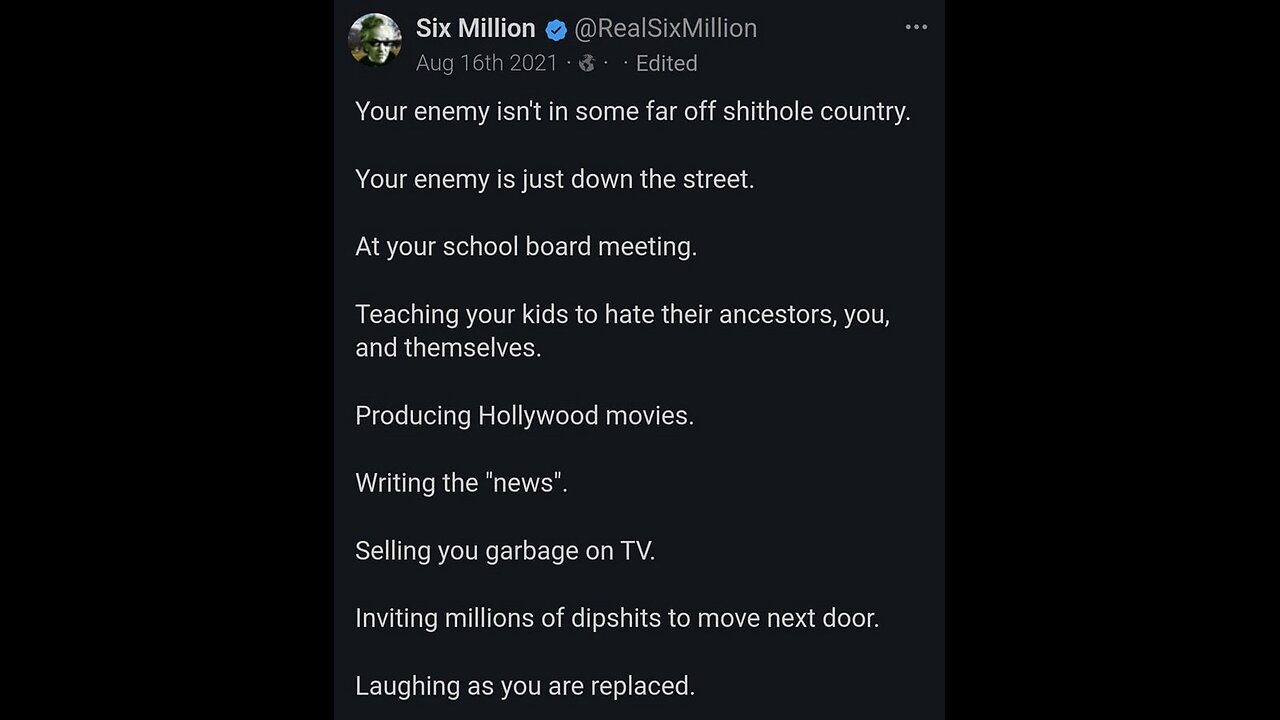Select the "At your school board meeting" line

coord(526,246)
